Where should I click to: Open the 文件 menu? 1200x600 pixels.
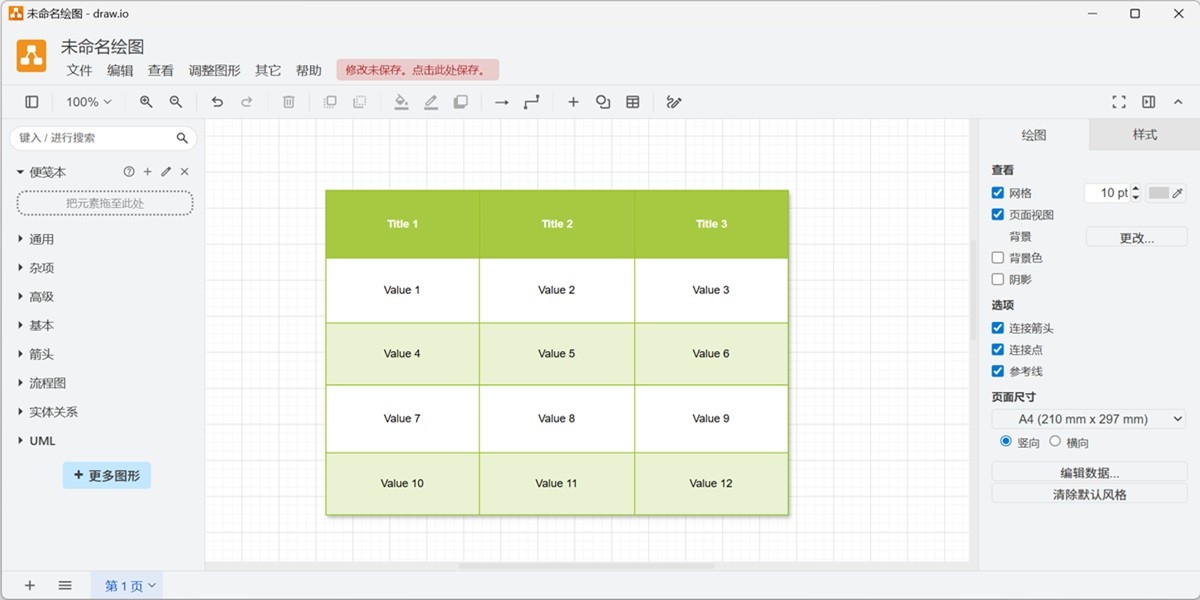tap(79, 71)
